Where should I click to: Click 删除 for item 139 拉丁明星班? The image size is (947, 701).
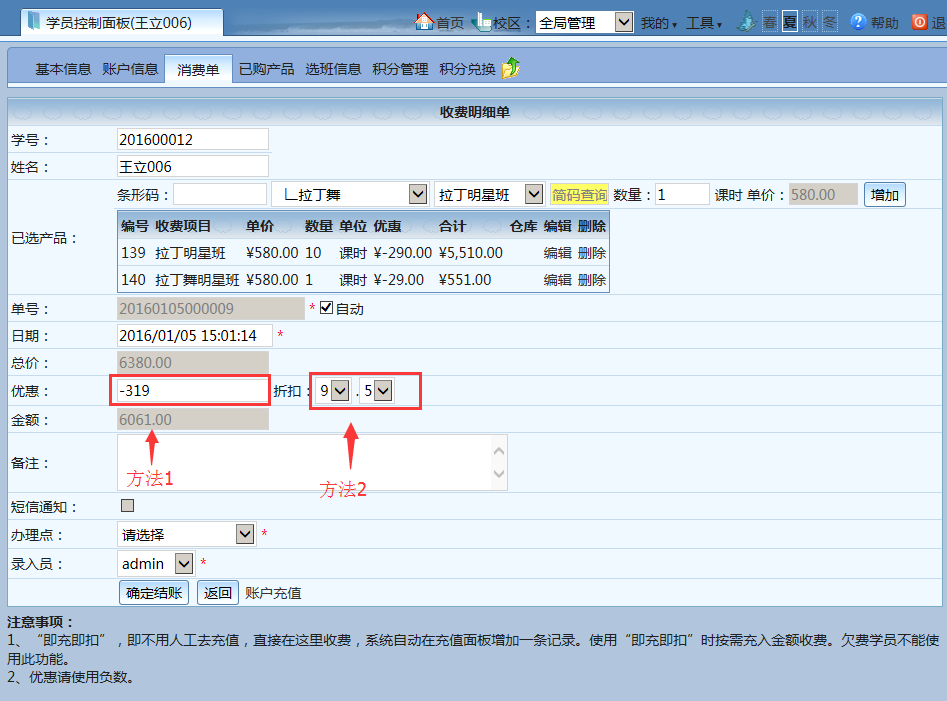point(592,252)
